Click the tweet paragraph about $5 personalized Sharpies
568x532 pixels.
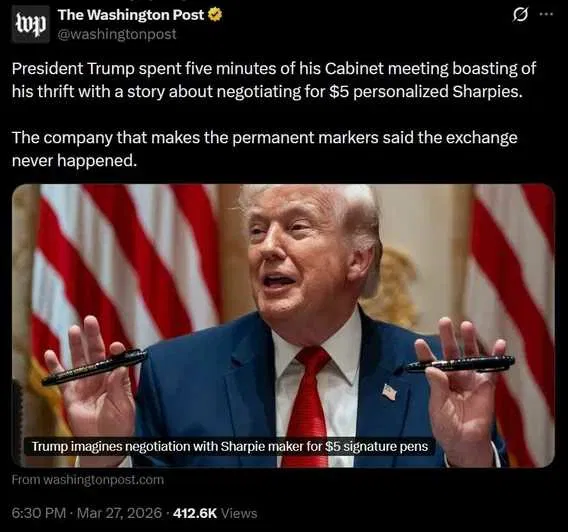(274, 80)
